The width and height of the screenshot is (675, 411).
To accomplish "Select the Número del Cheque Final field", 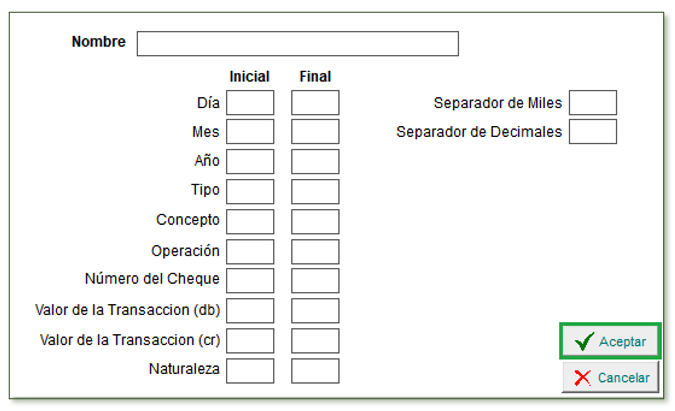I will (x=315, y=281).
